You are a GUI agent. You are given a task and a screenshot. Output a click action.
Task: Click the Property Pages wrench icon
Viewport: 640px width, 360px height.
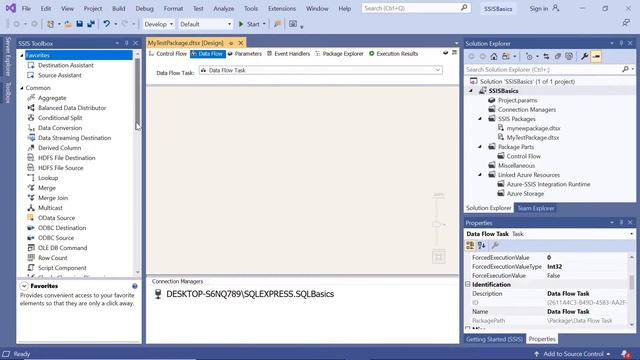pyautogui.click(x=495, y=245)
